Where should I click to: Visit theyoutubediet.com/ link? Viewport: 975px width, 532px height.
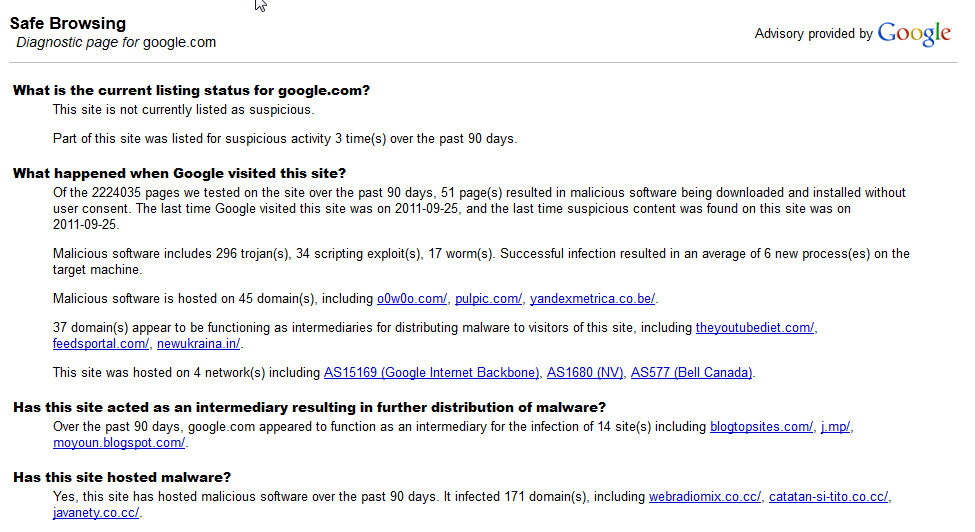tap(754, 328)
